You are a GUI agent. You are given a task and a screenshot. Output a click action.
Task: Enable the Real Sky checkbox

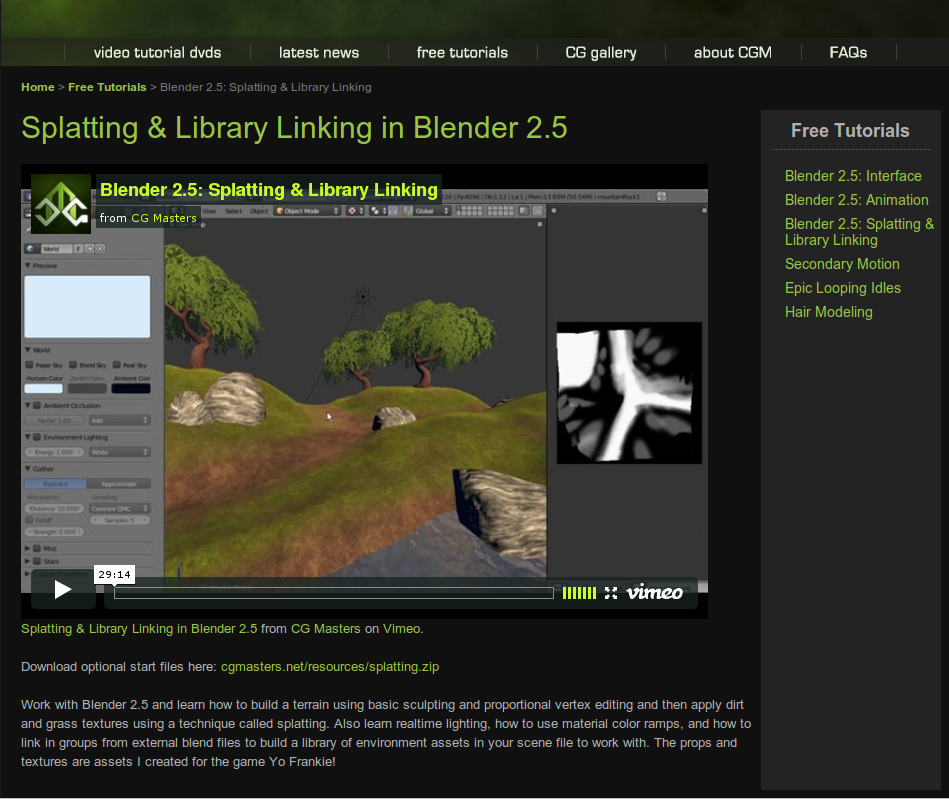point(116,364)
